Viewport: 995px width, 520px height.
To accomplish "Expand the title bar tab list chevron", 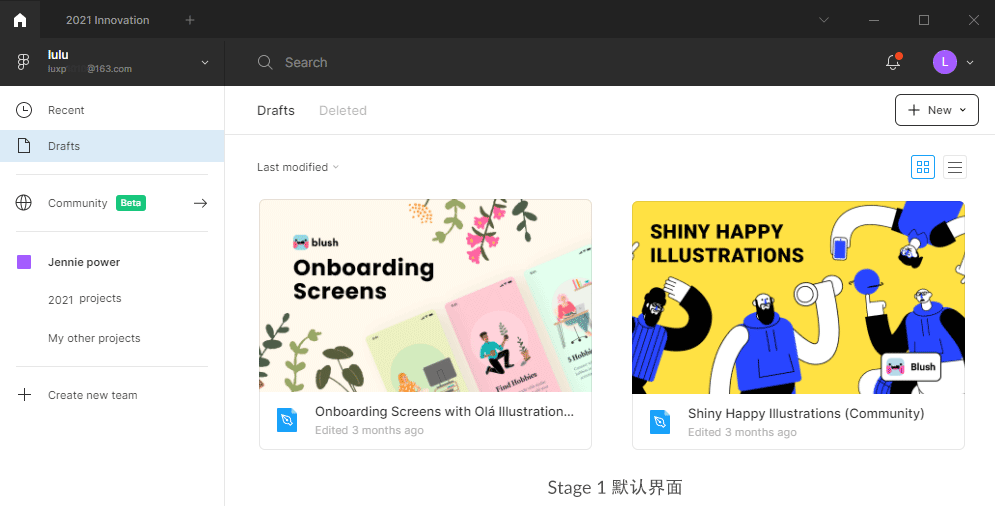I will coord(824,20).
